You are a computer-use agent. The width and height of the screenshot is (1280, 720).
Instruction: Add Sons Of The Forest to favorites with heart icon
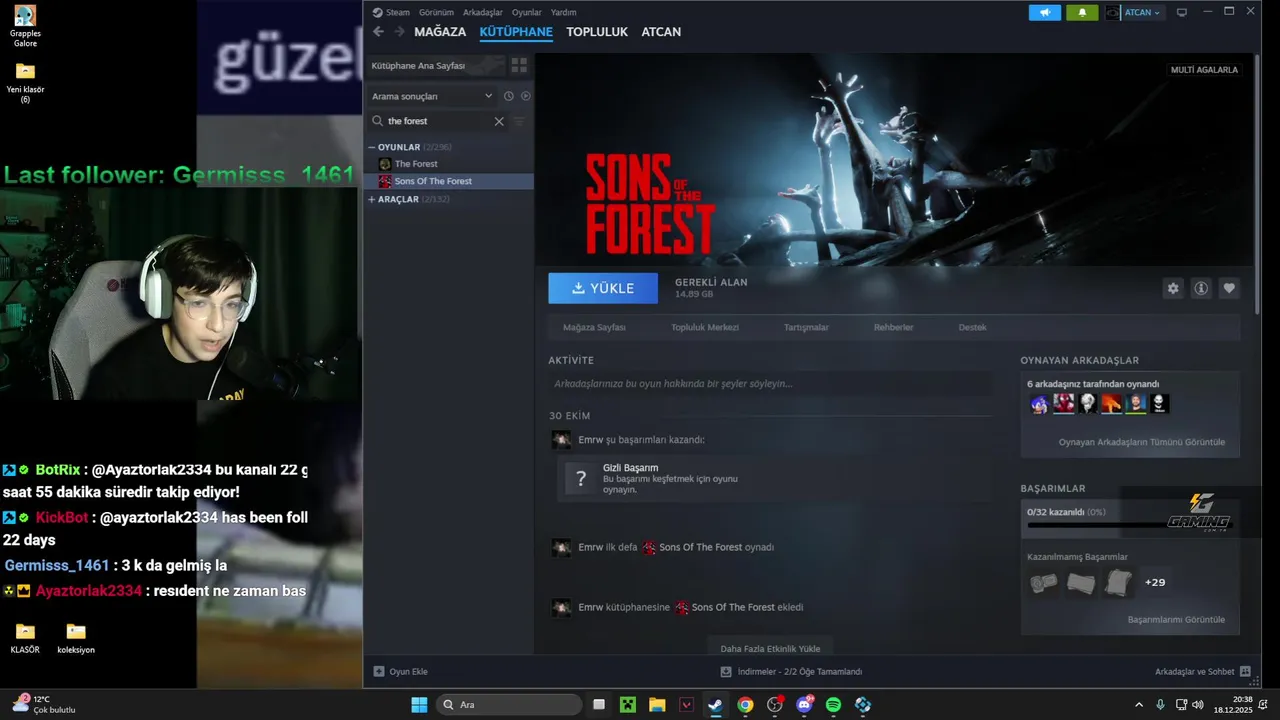pos(1229,288)
